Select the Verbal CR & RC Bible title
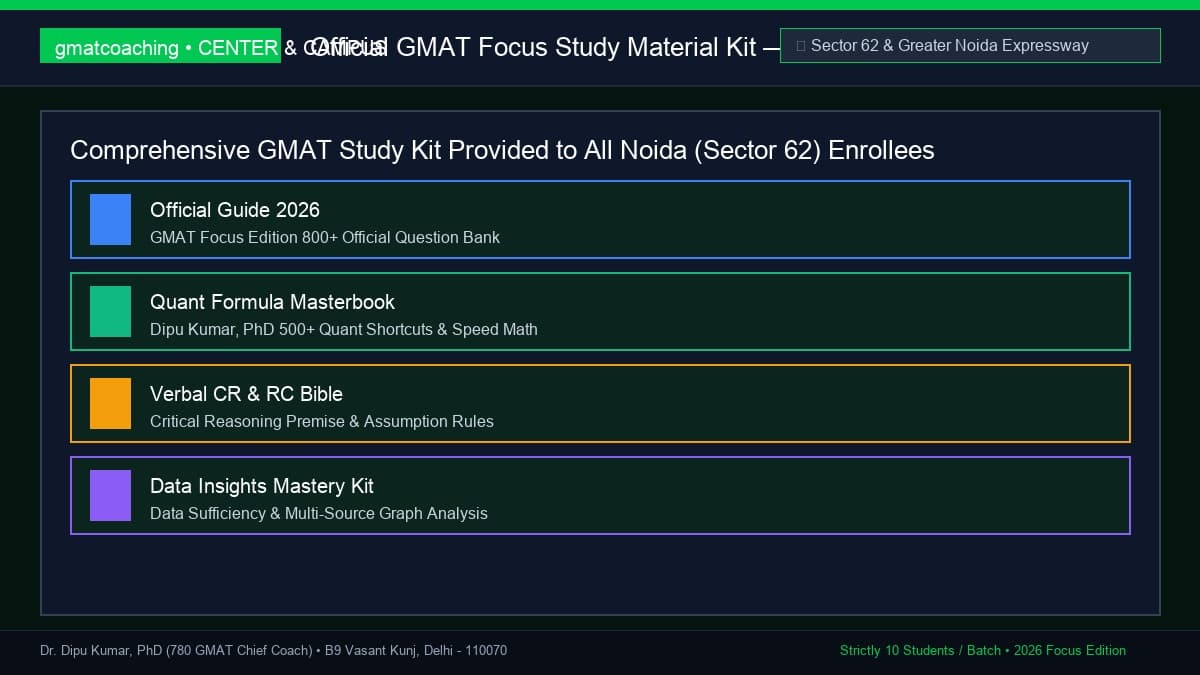The image size is (1200, 675). 246,394
